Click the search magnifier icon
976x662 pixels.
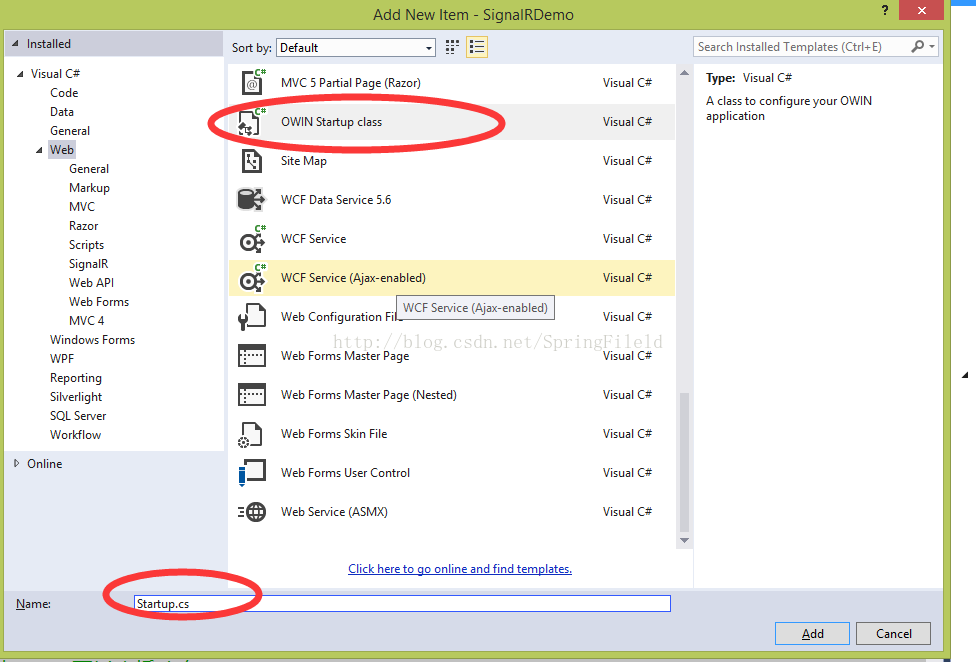click(917, 47)
